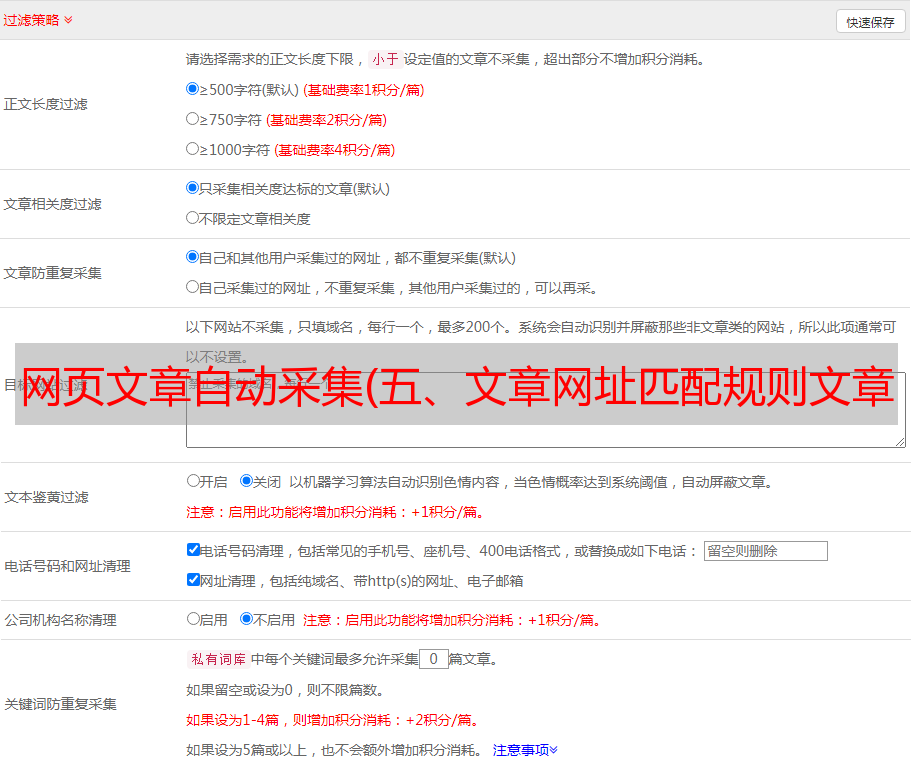912x768 pixels.
Task: Select ≥1000字符 radio option
Action: click(193, 148)
